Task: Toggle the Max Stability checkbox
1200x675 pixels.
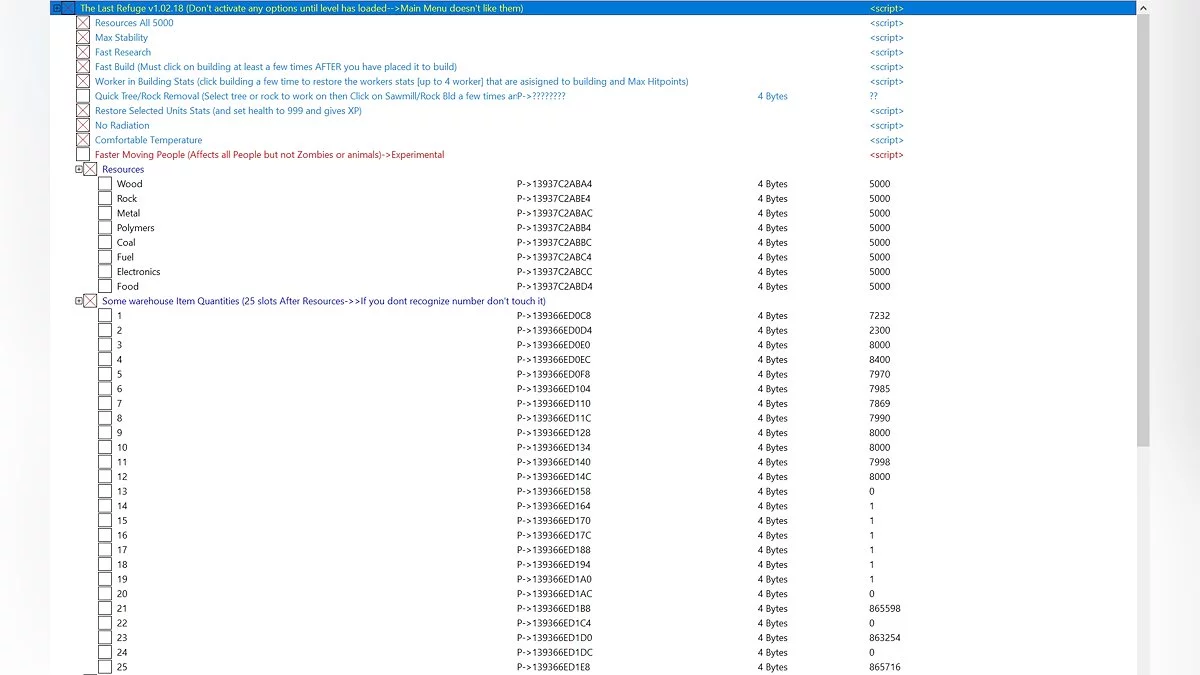Action: (83, 38)
